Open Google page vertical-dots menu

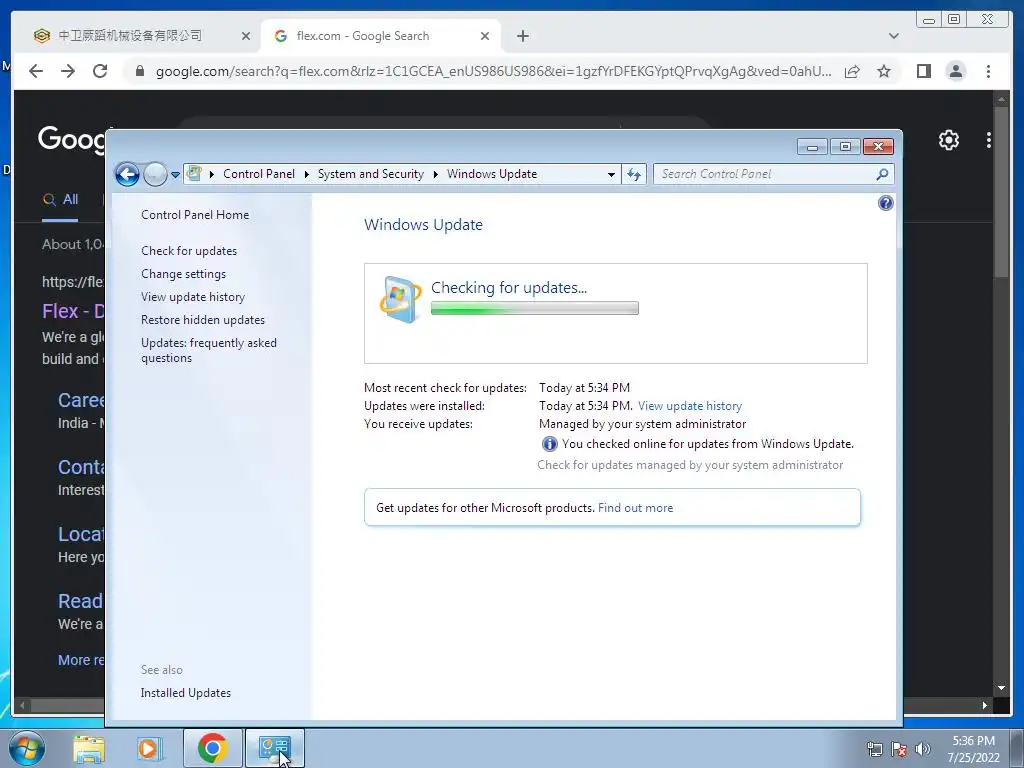pos(989,140)
